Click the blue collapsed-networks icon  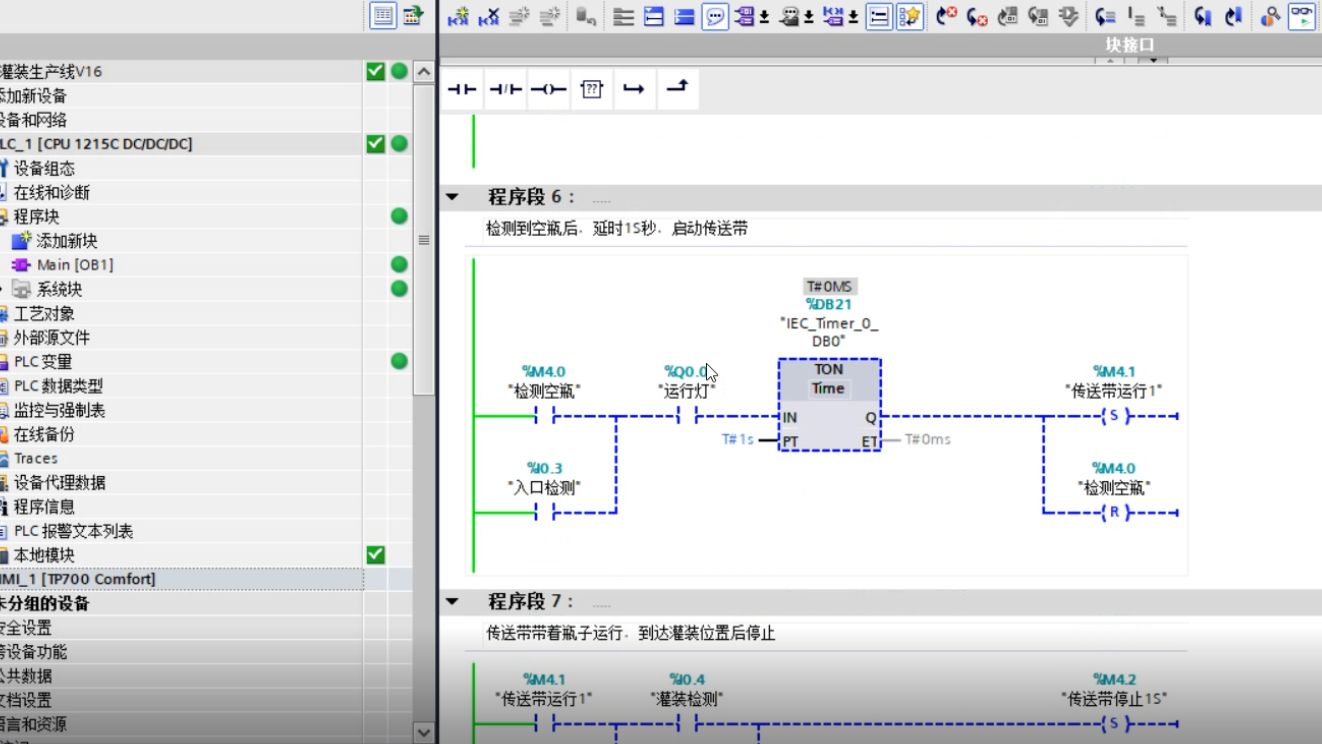[x=654, y=16]
